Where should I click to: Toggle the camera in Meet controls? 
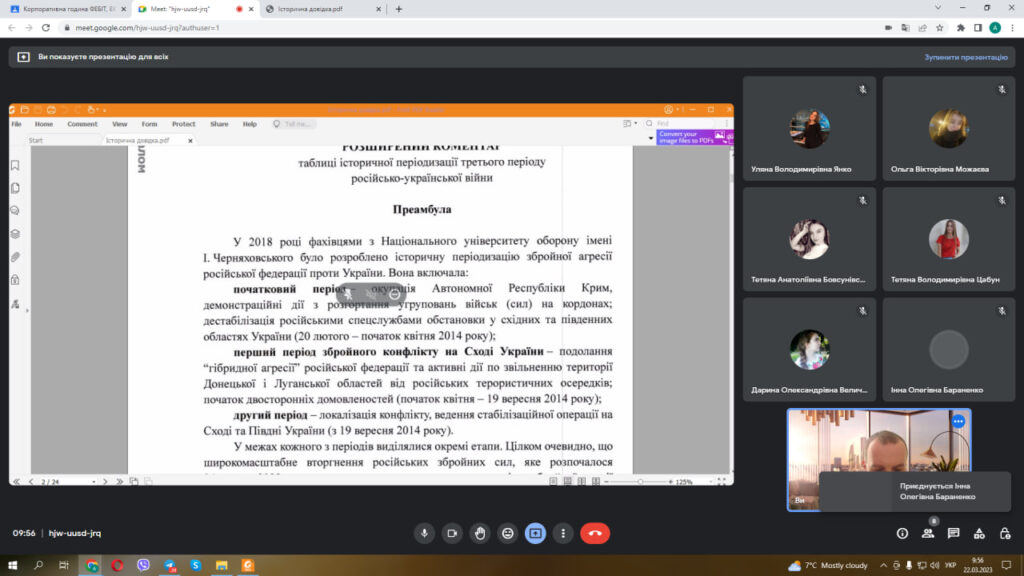pos(452,533)
